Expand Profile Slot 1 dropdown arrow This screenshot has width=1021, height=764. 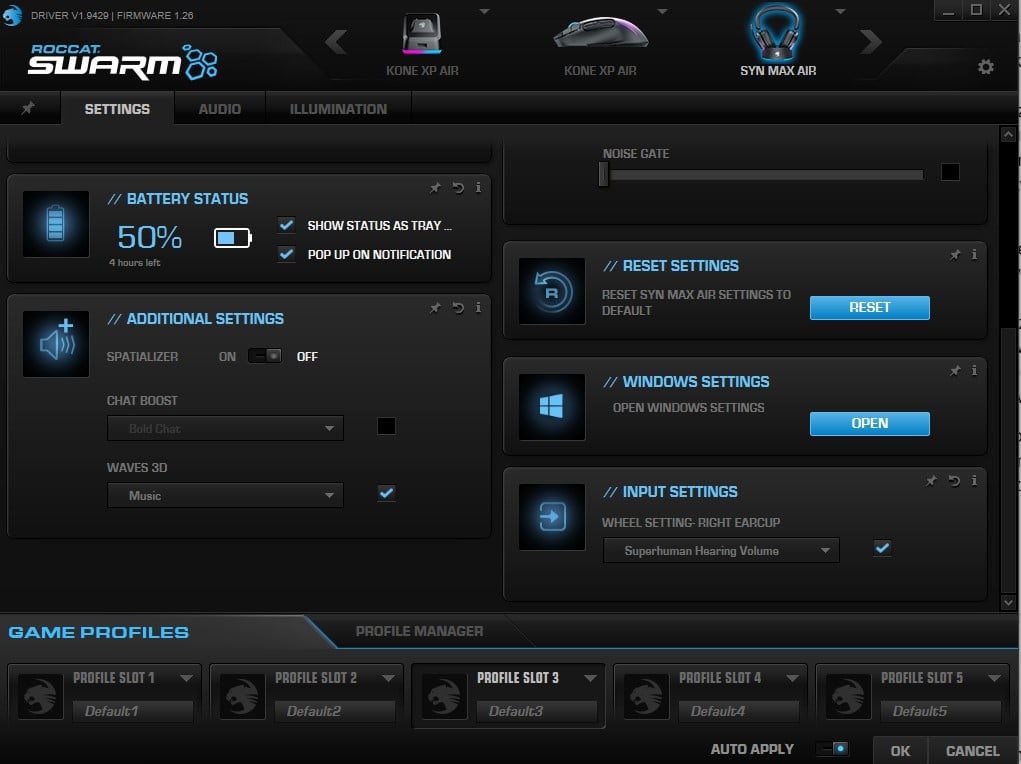pos(187,678)
